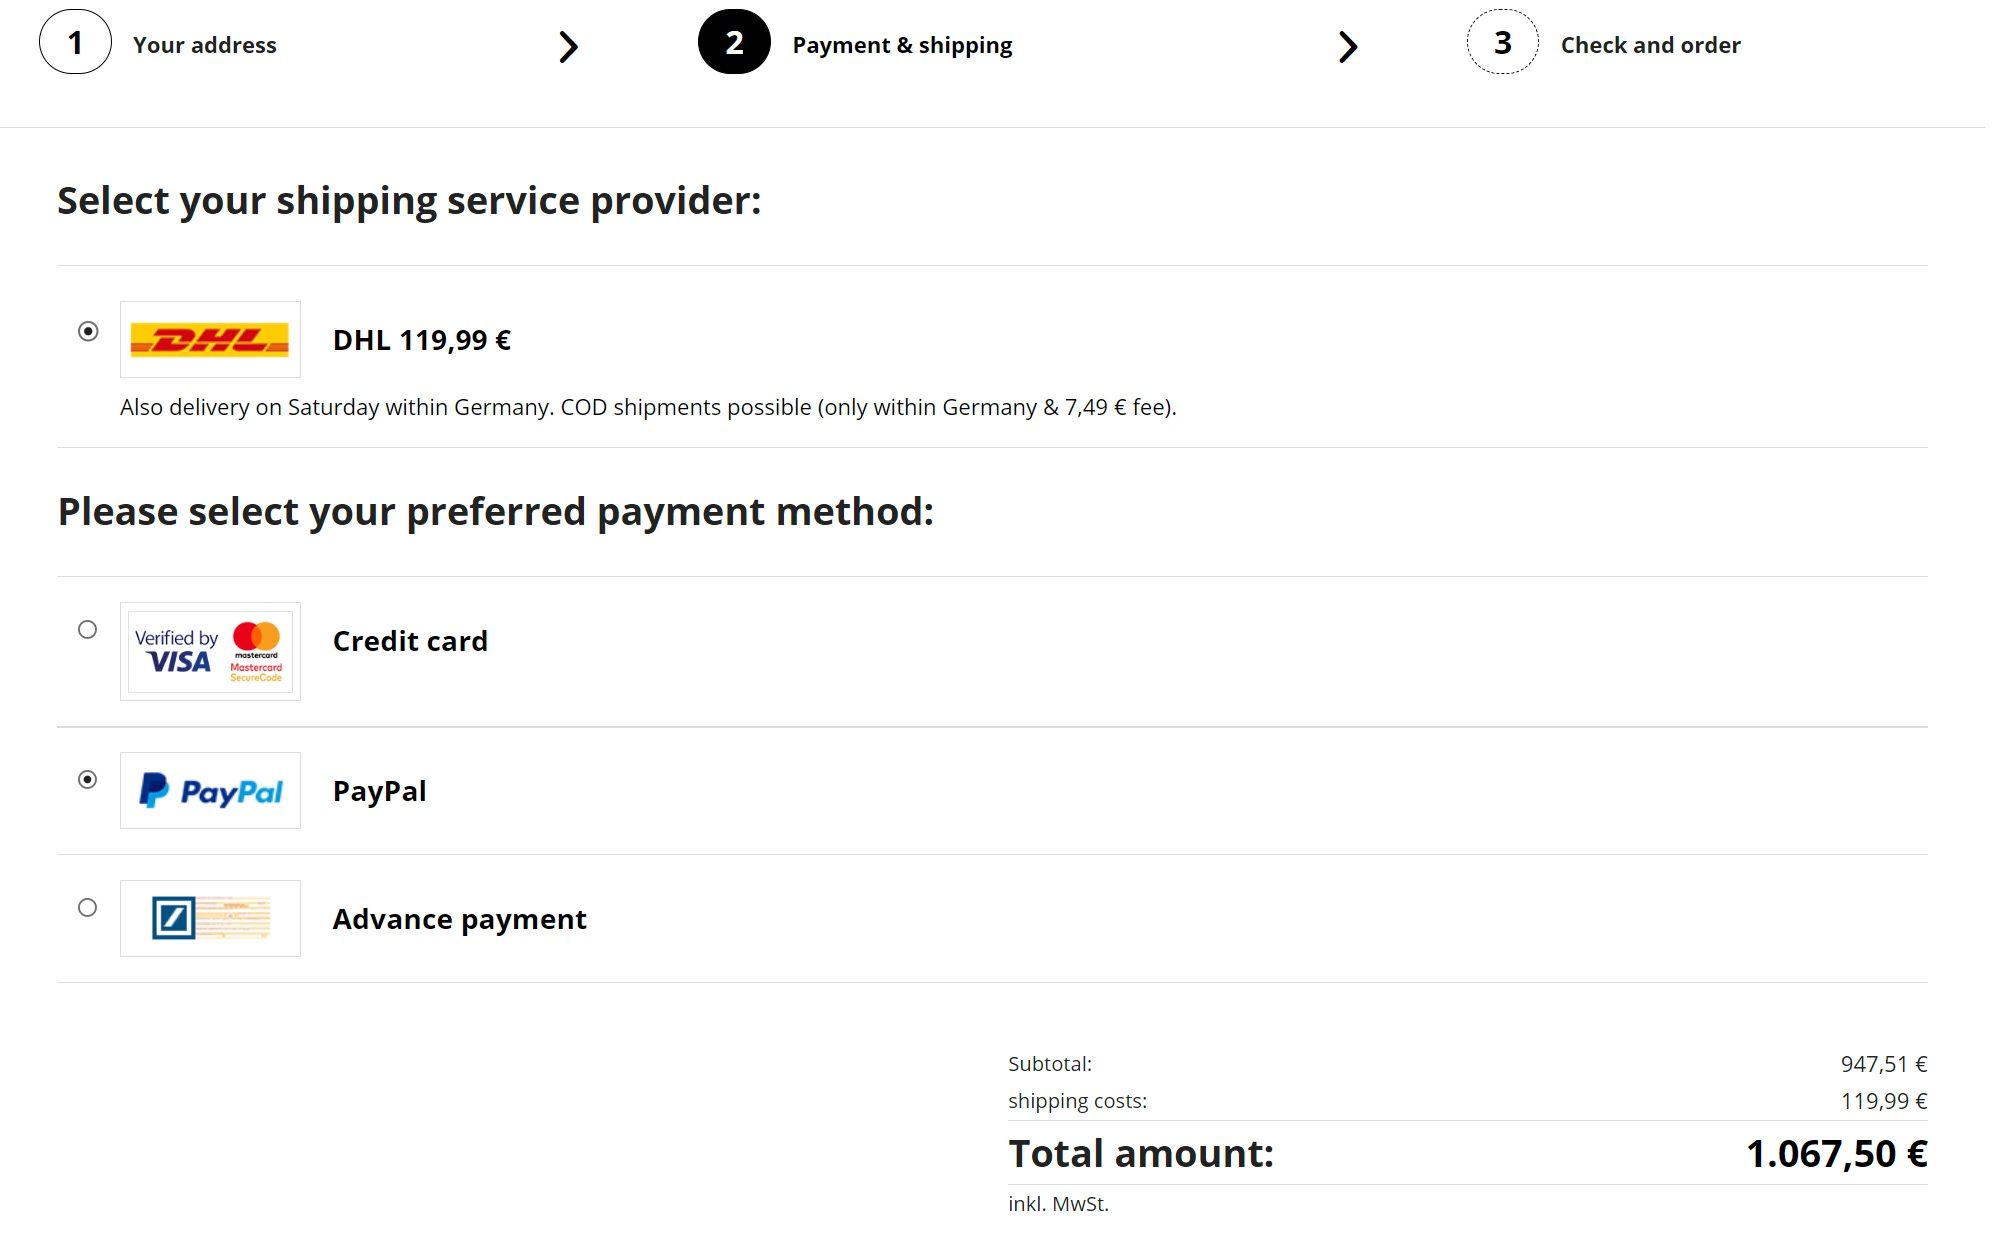Click the Total amount: label

coord(1141,1154)
